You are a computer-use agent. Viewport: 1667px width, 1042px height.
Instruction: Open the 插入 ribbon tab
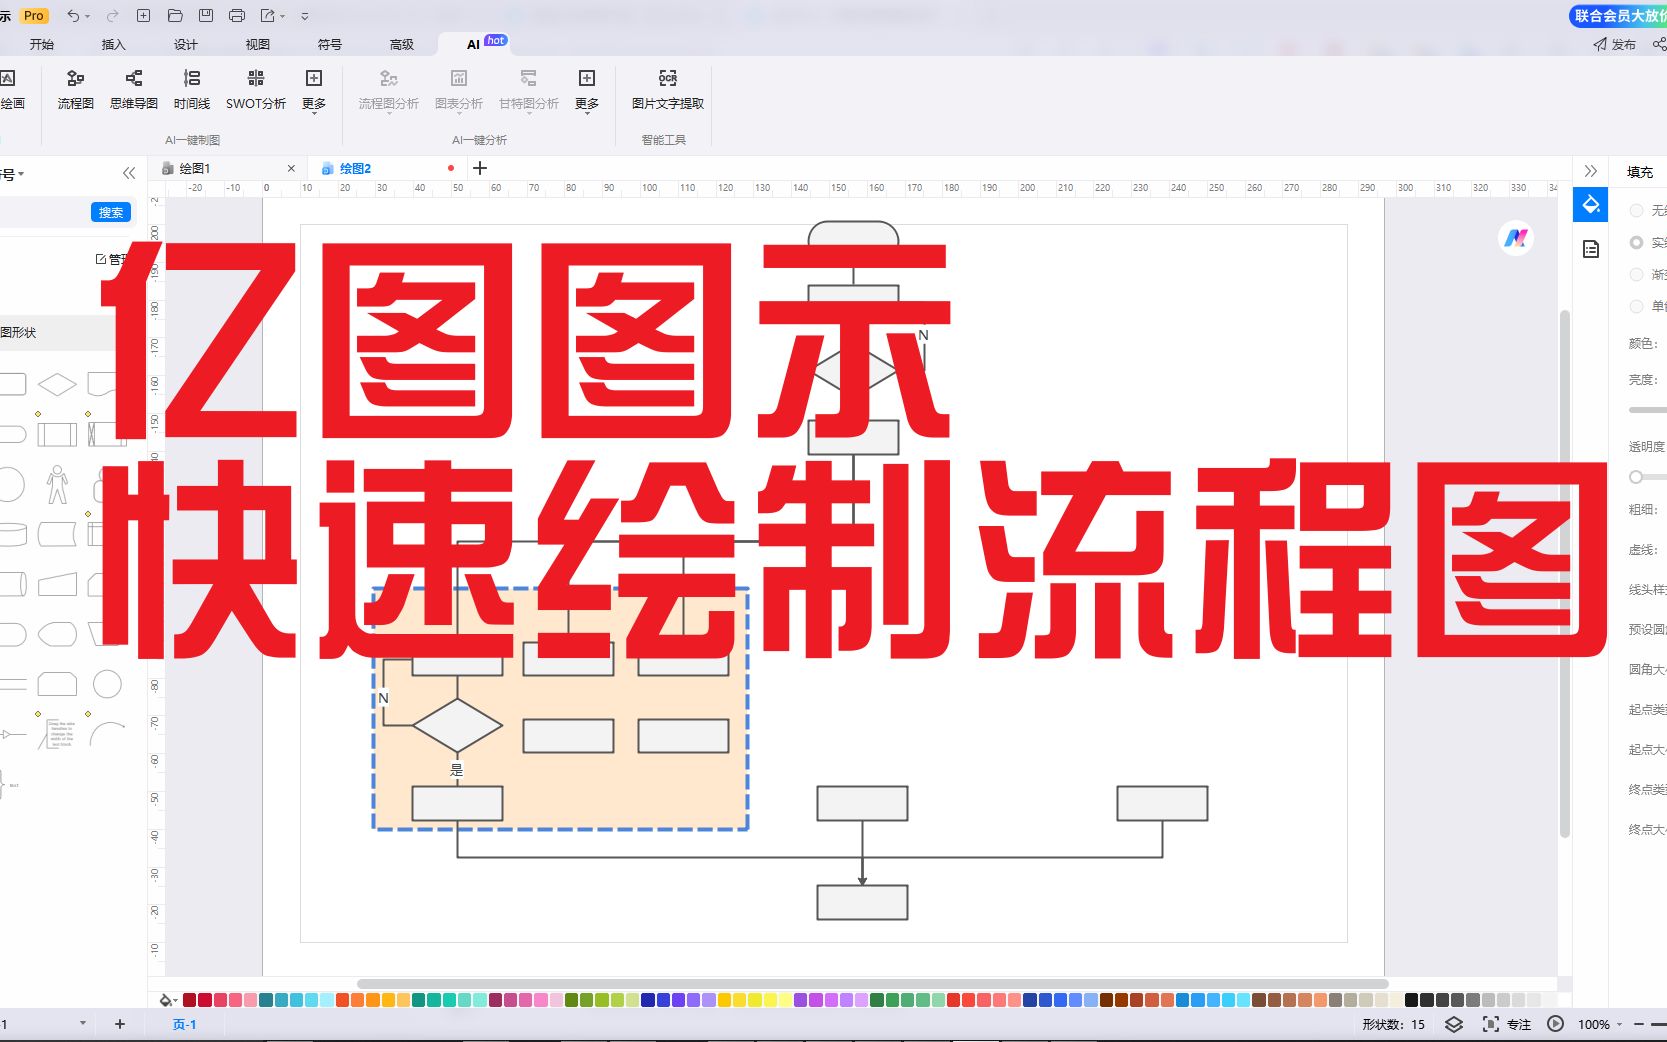tap(114, 44)
